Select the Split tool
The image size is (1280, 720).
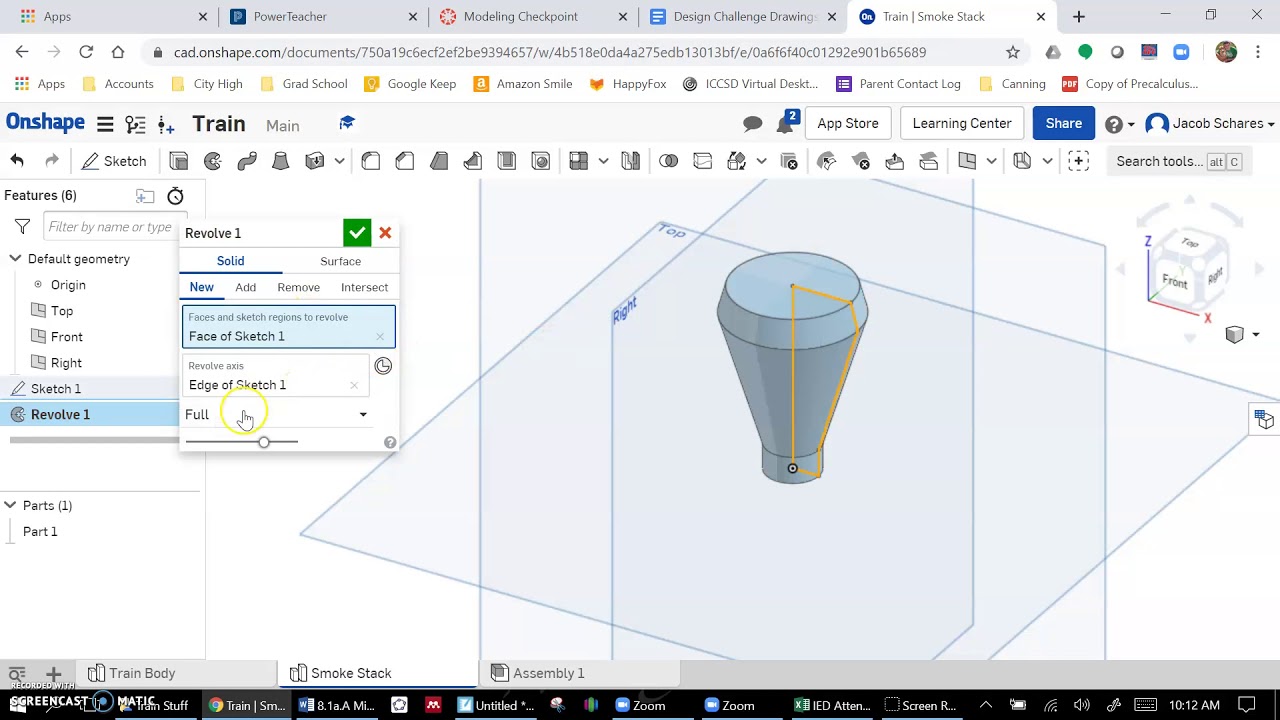coord(702,161)
